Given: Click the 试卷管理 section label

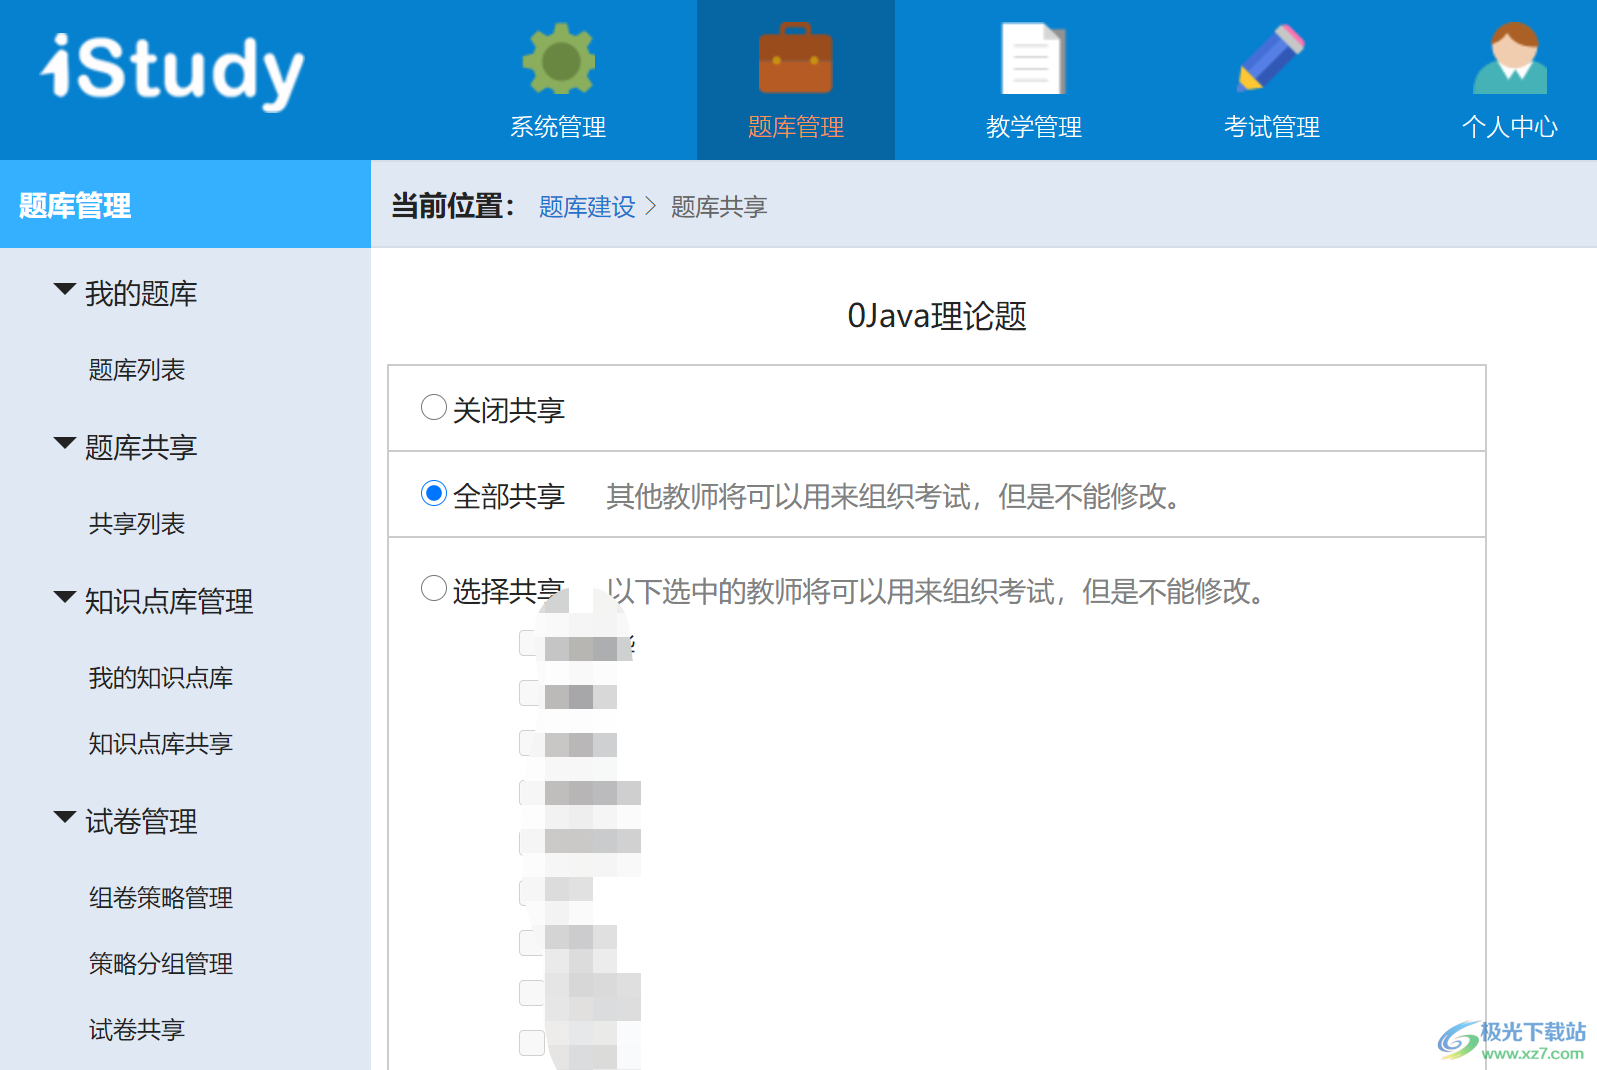Looking at the screenshot, I should [141, 821].
